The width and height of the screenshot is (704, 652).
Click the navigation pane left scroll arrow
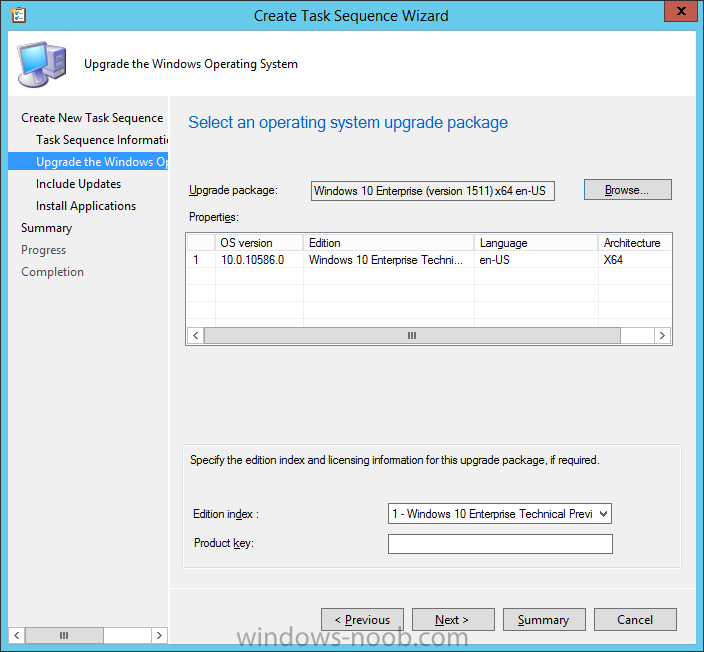17,635
